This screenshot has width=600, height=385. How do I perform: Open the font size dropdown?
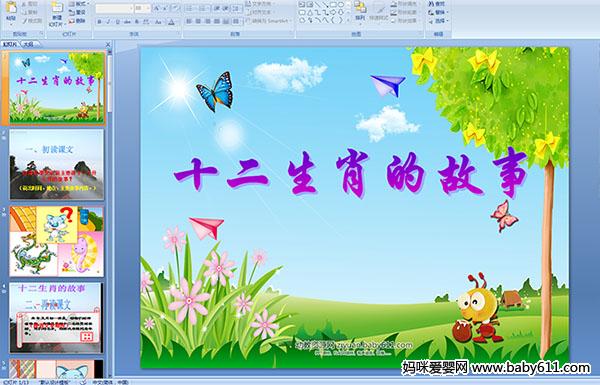142,8
